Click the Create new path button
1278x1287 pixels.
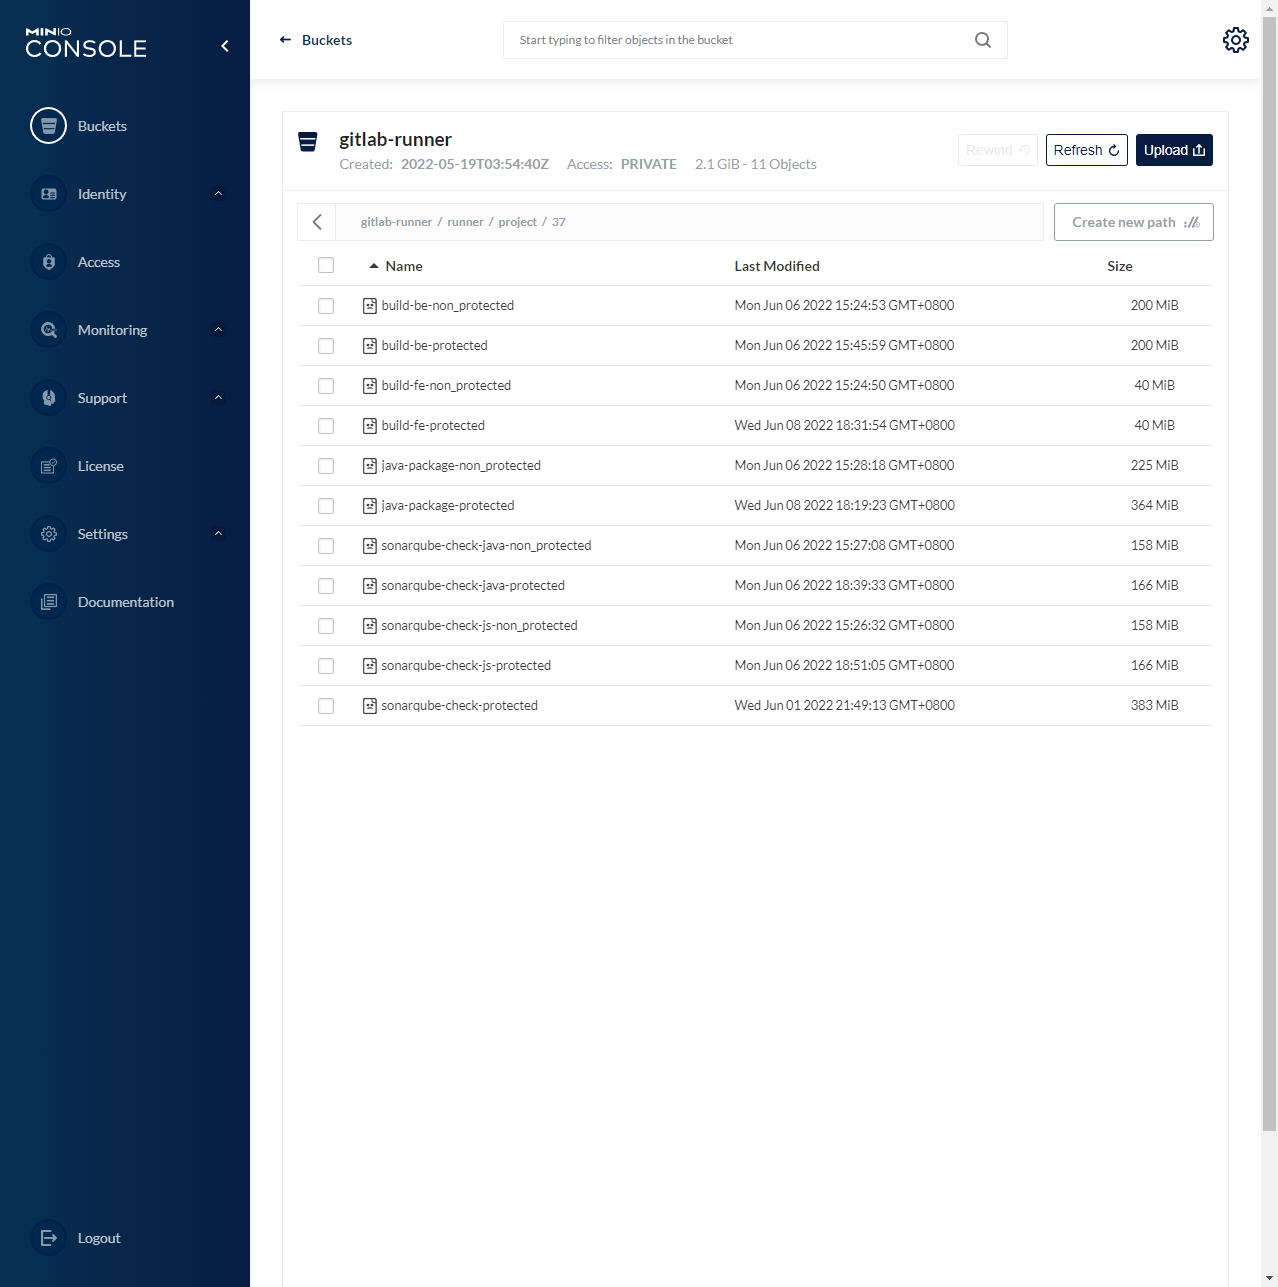point(1134,222)
